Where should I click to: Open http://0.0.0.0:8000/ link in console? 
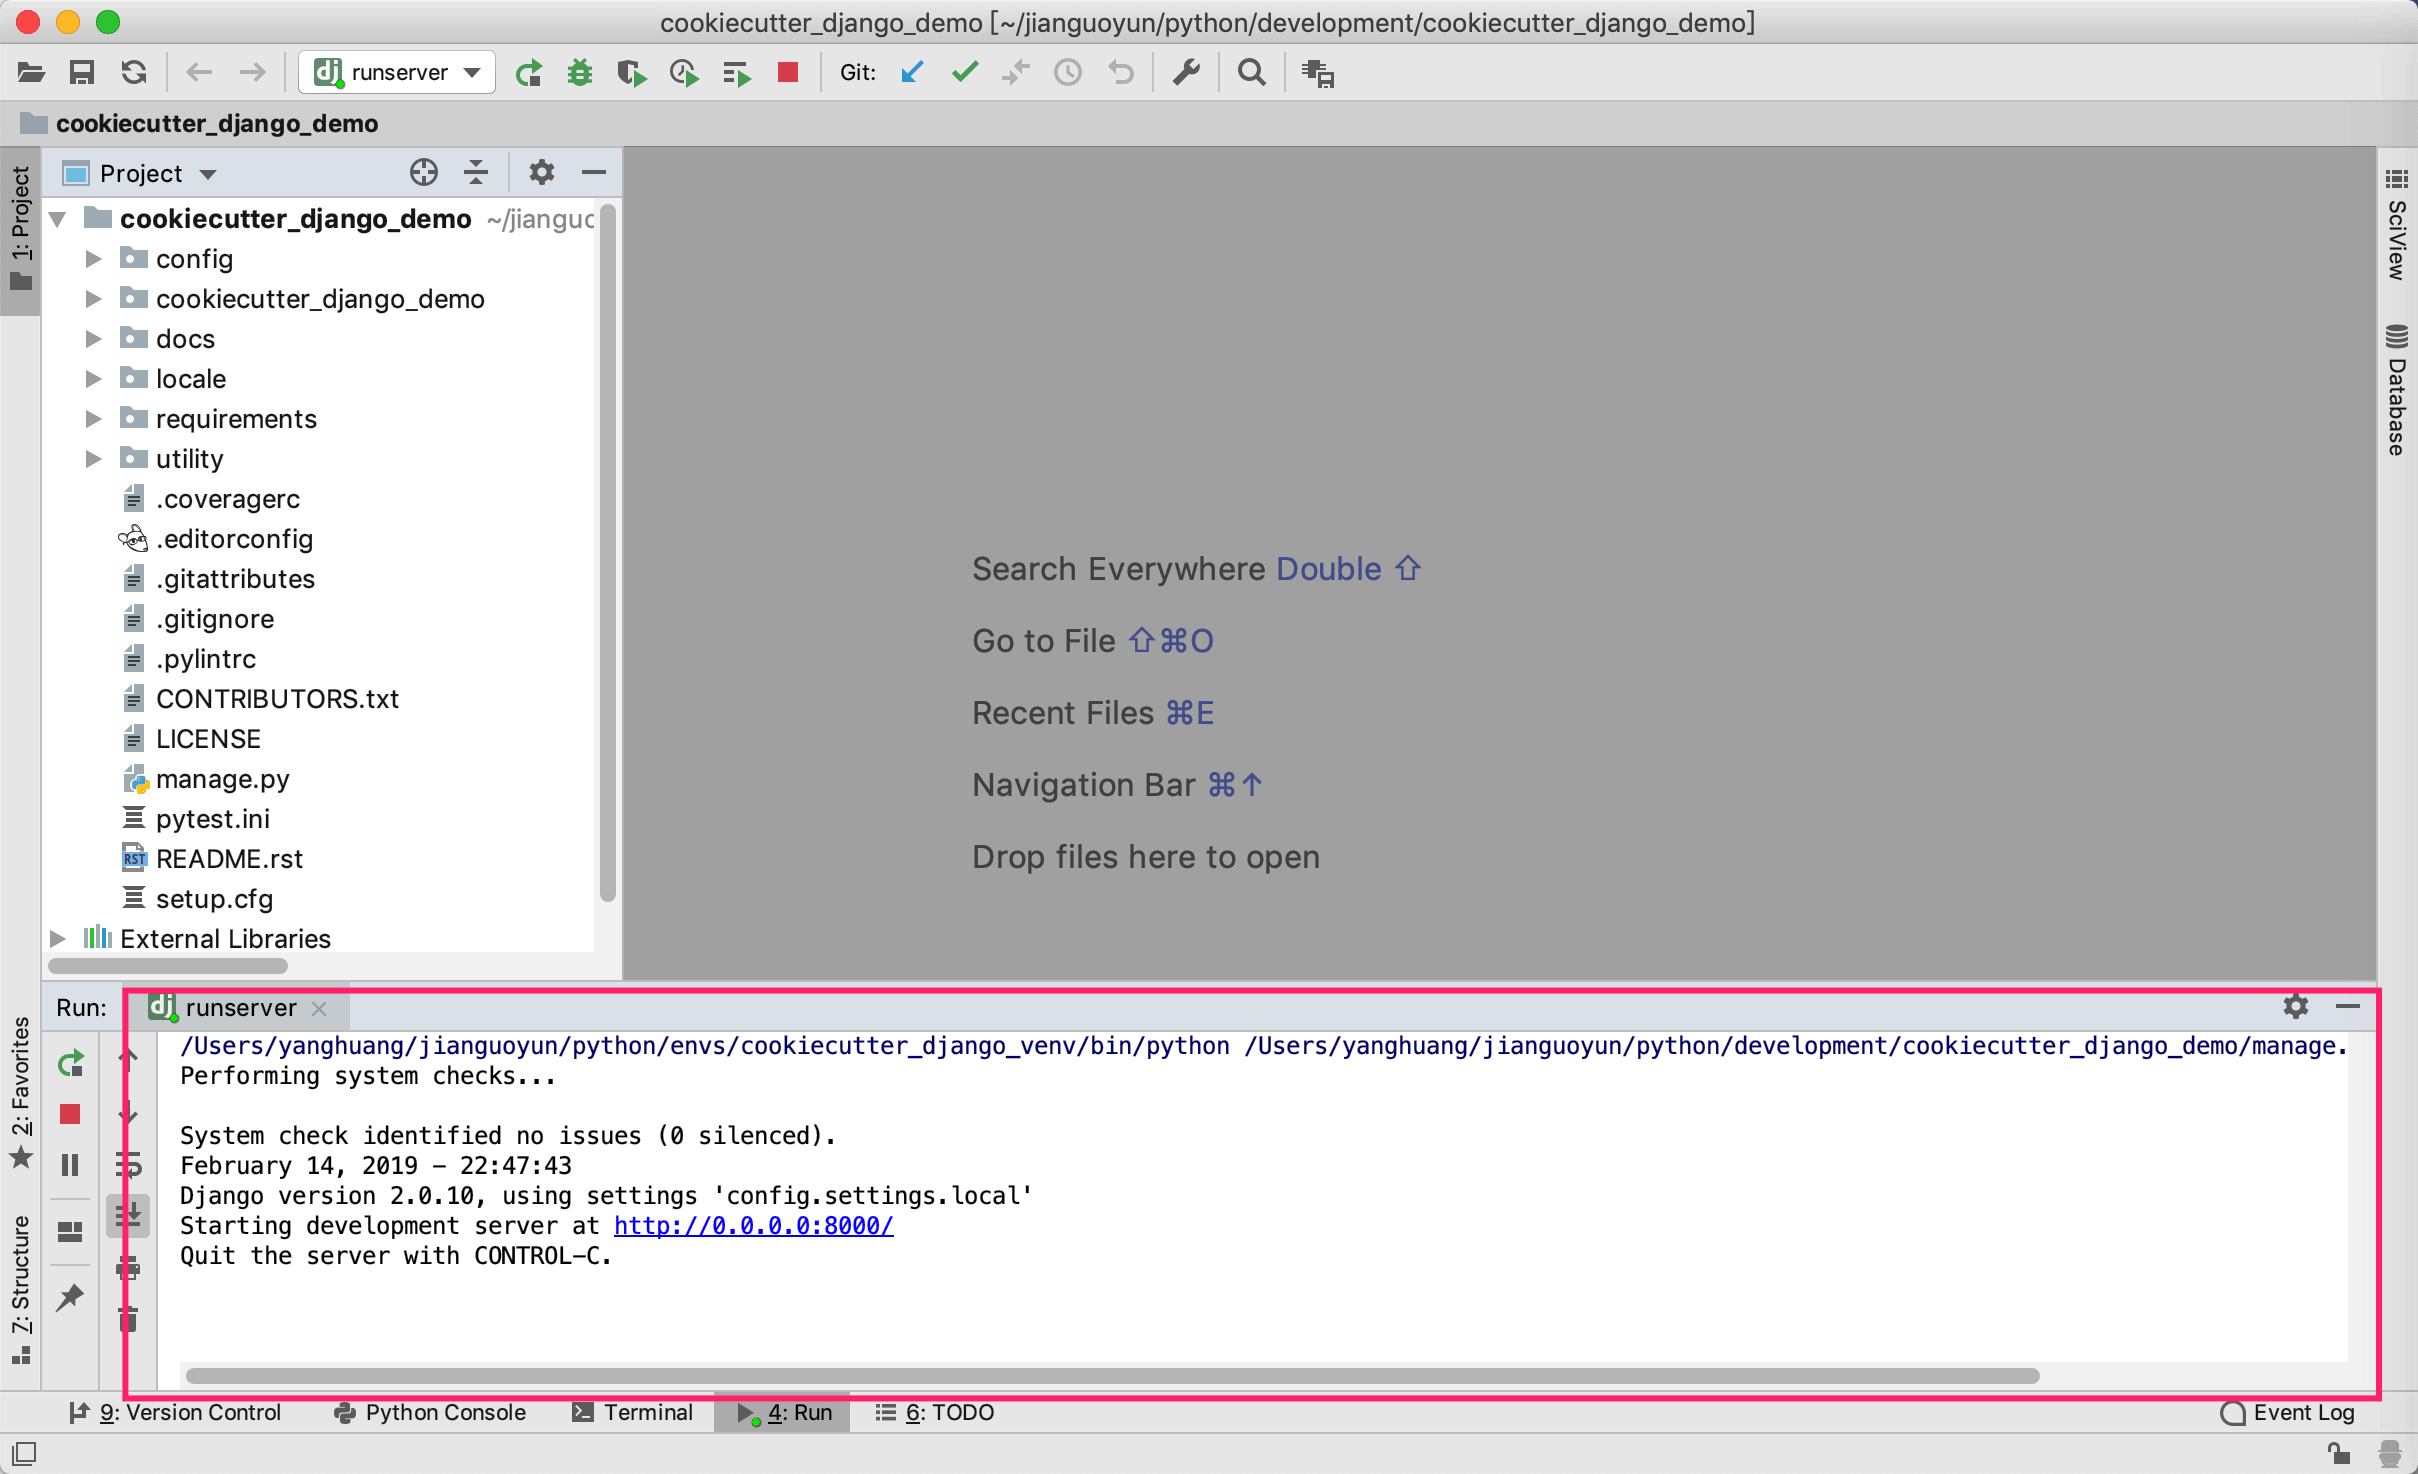(x=752, y=1225)
